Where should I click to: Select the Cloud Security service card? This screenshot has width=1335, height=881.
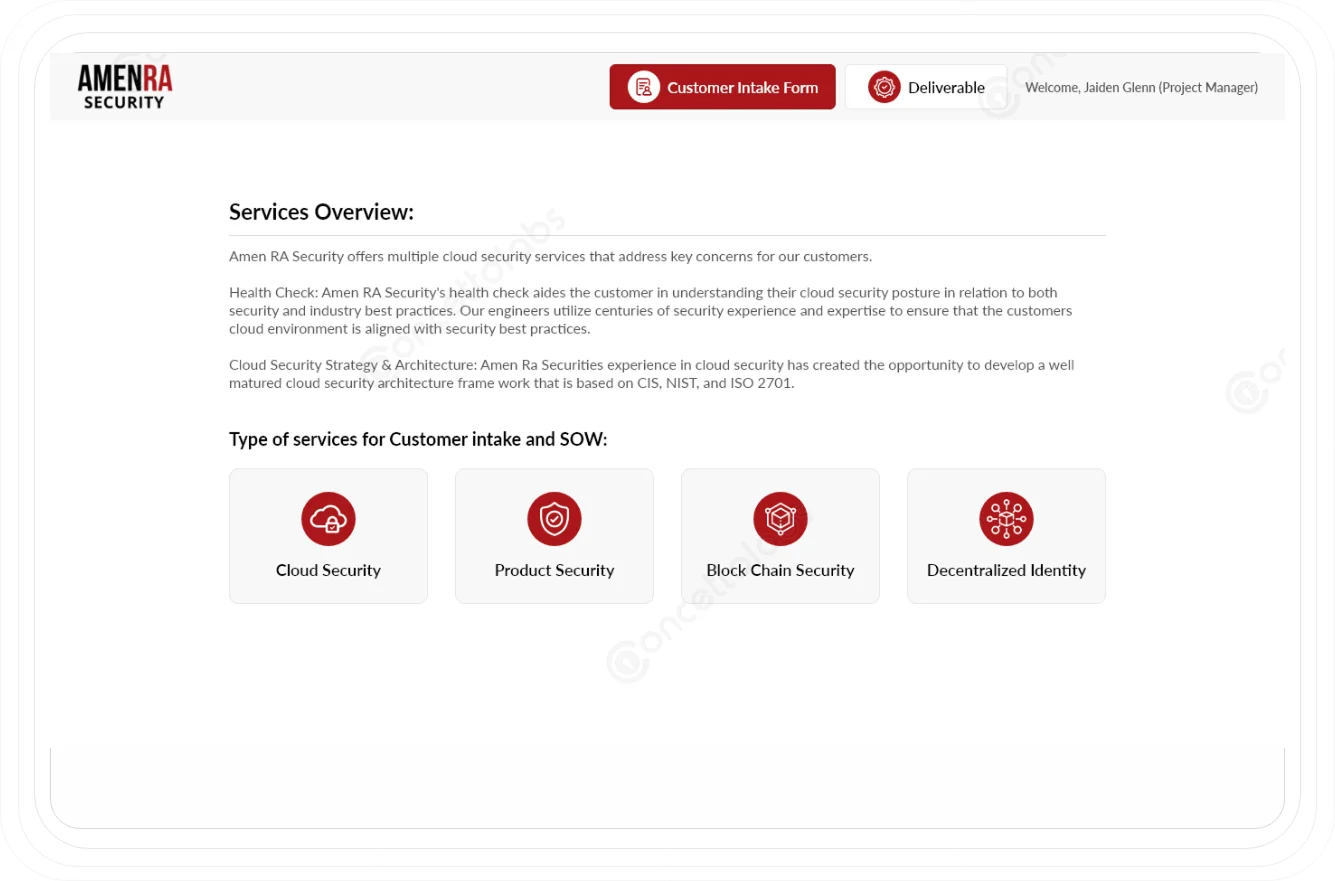point(328,535)
